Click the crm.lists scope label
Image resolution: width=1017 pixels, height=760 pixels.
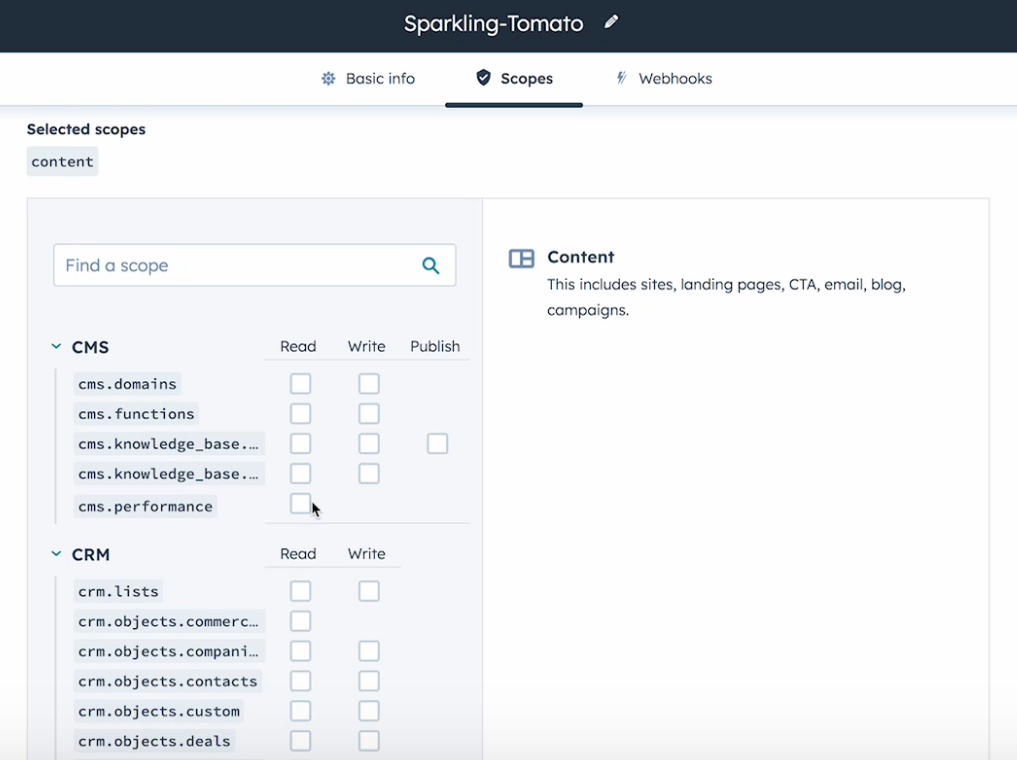(117, 591)
